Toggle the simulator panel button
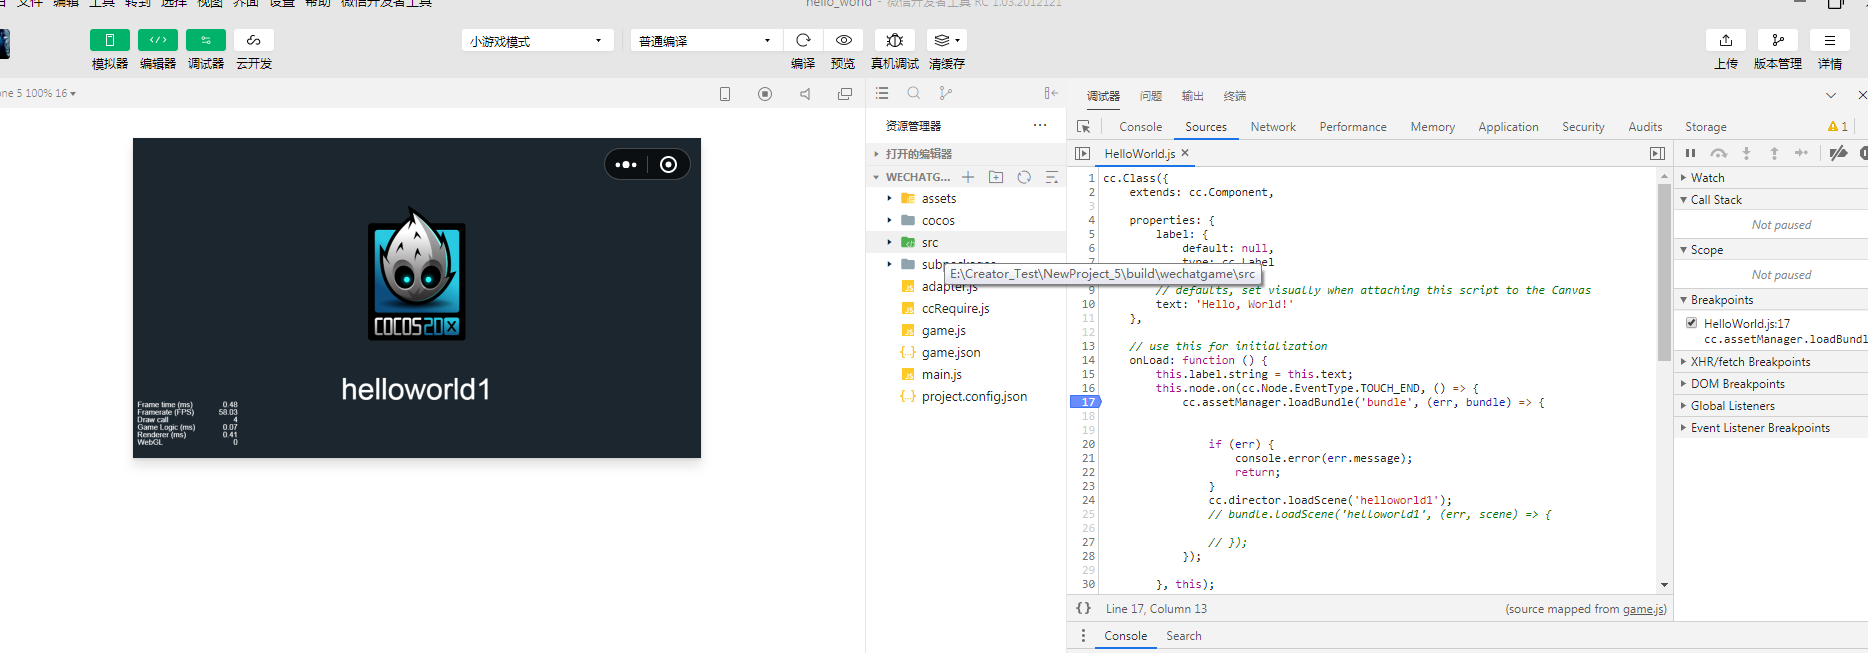 click(110, 40)
